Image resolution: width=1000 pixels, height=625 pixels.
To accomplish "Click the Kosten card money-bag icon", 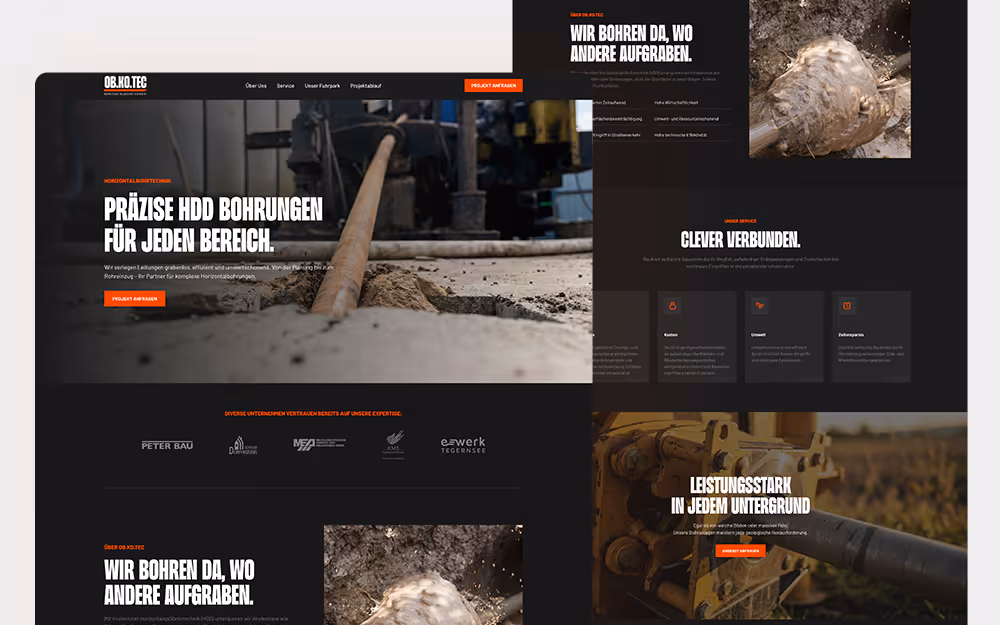I will click(x=672, y=306).
